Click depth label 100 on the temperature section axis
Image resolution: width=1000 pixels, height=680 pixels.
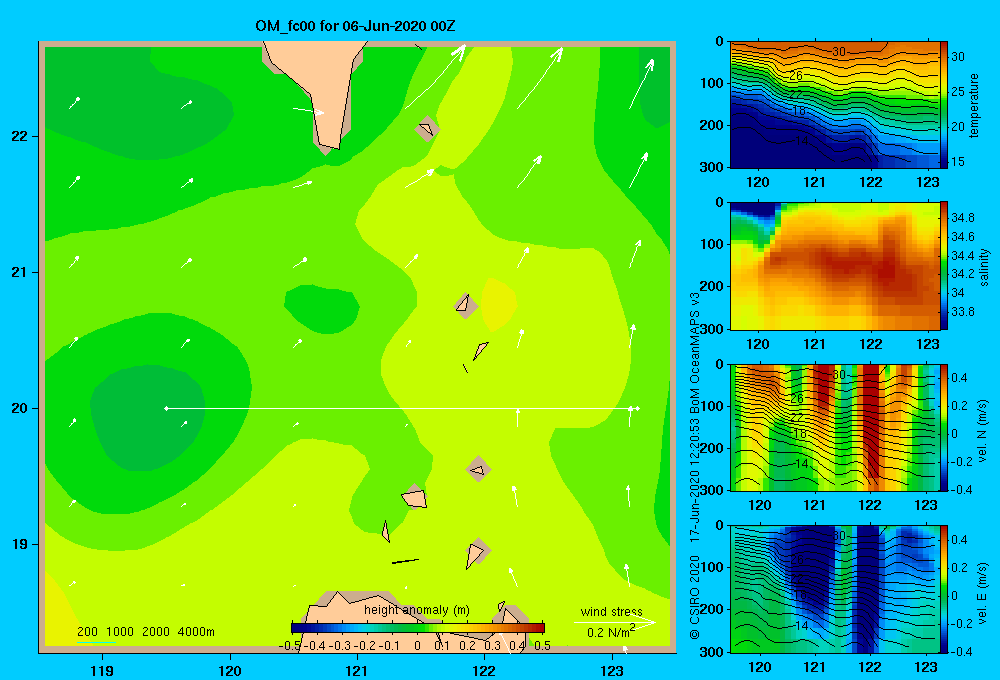[713, 83]
